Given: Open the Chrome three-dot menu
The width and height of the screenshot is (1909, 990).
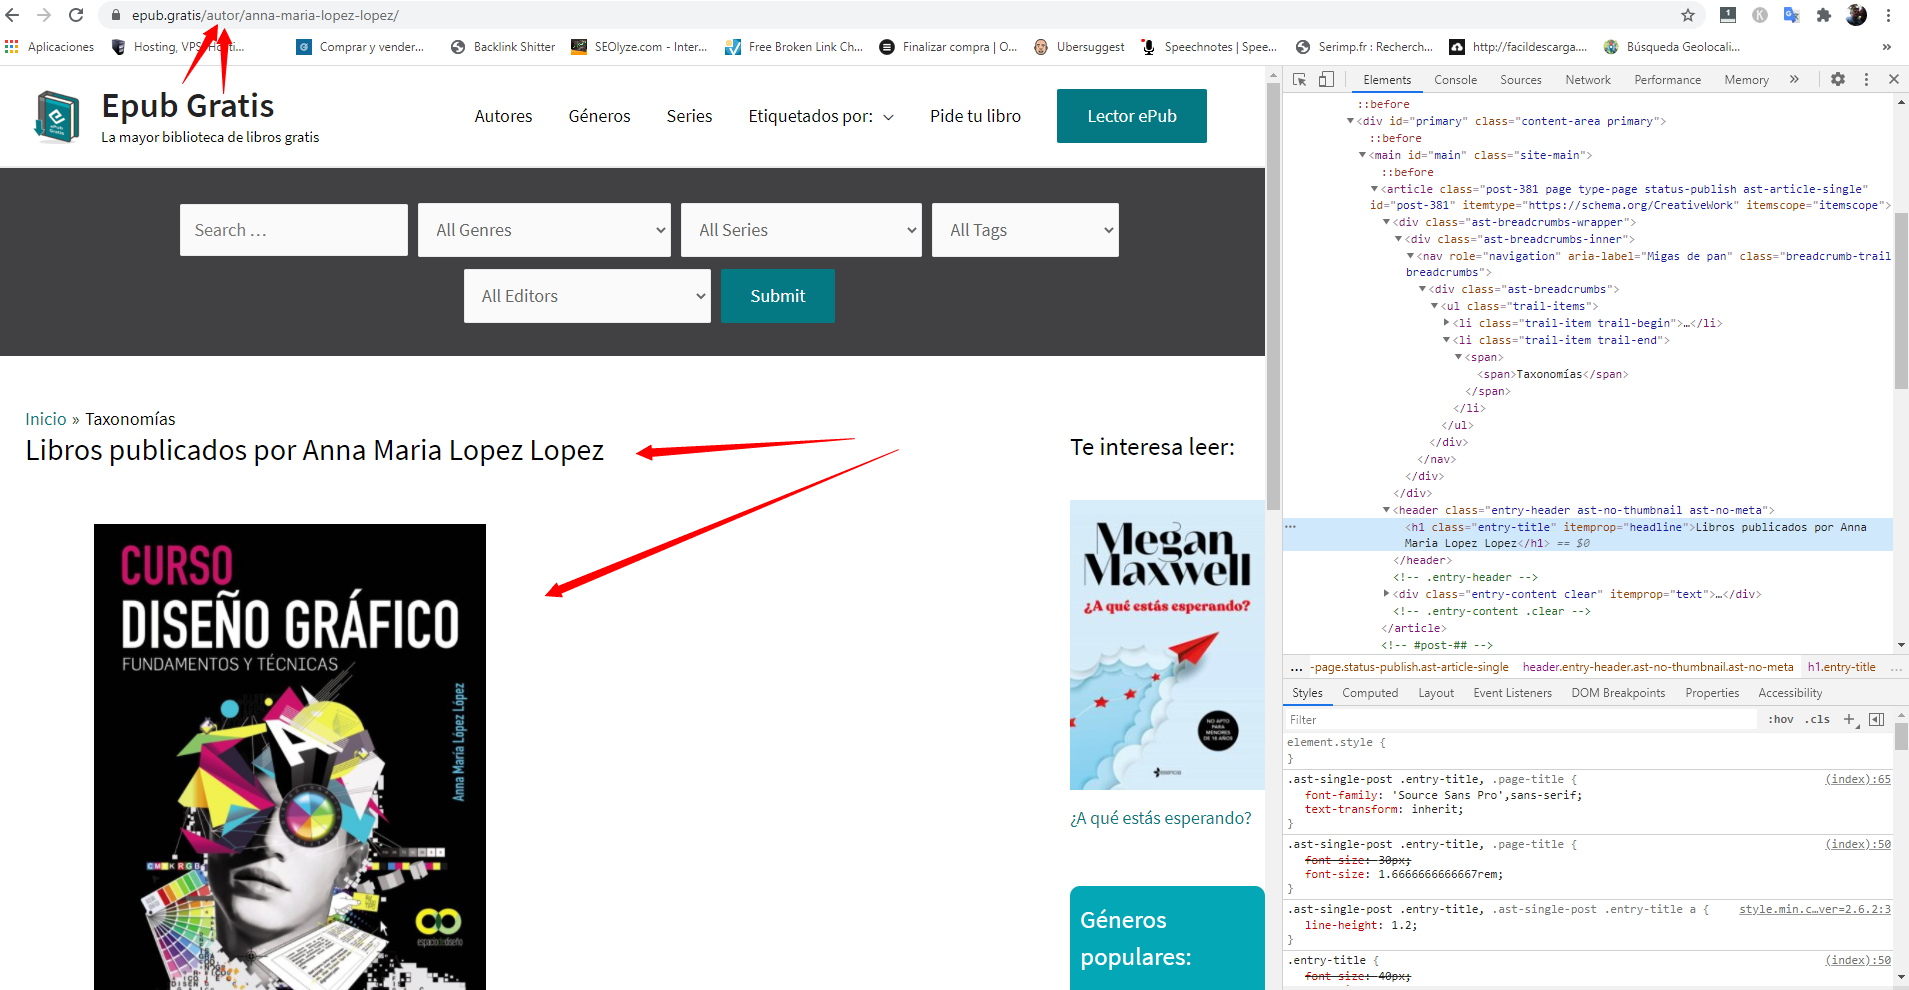Looking at the screenshot, I should pos(1889,15).
